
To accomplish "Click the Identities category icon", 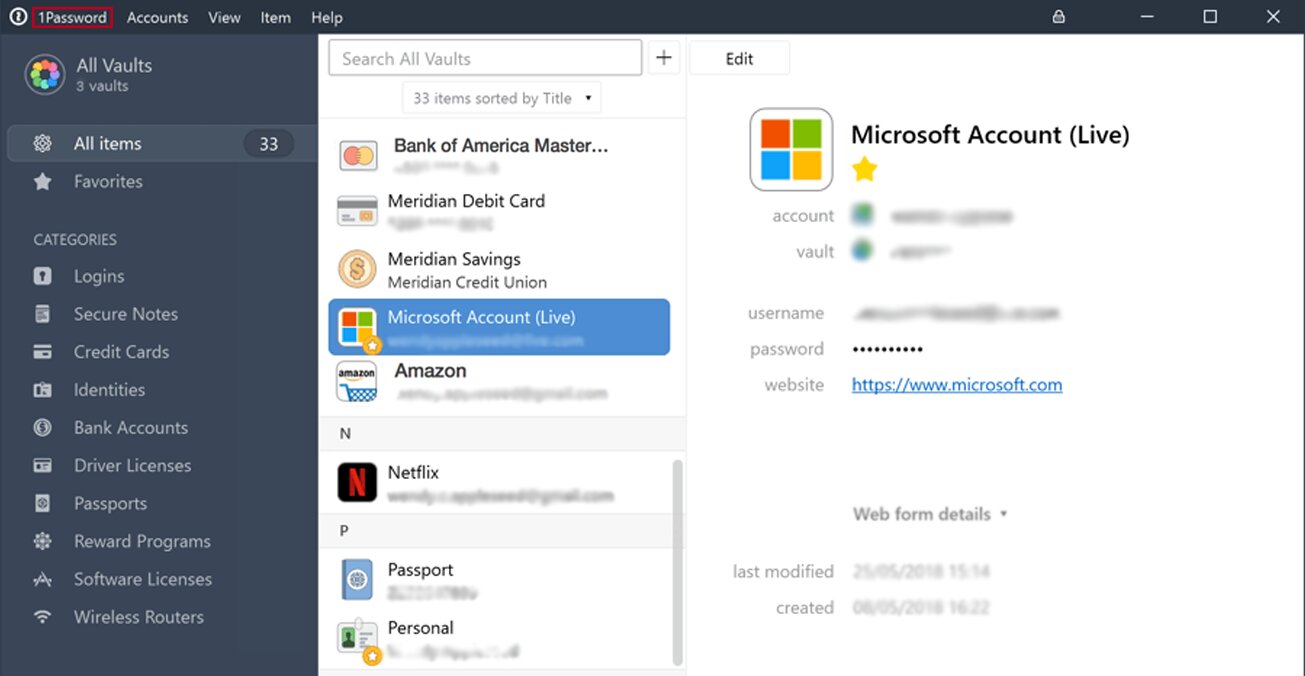I will 42,390.
